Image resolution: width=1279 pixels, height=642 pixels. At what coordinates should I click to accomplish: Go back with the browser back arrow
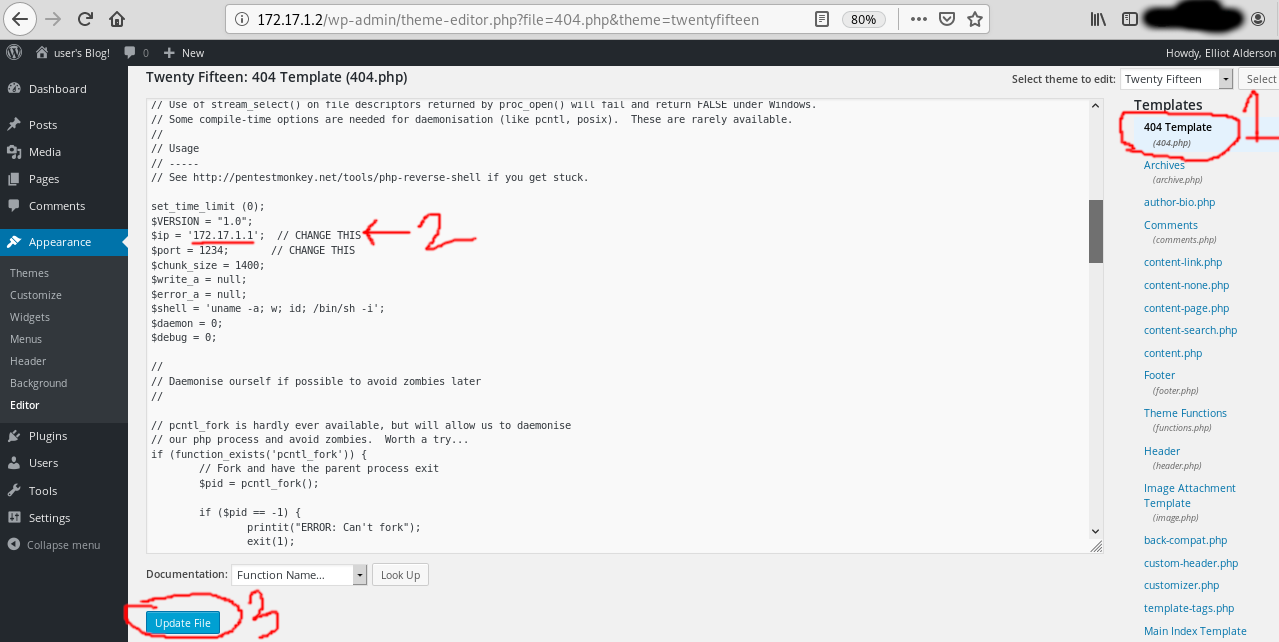click(20, 19)
